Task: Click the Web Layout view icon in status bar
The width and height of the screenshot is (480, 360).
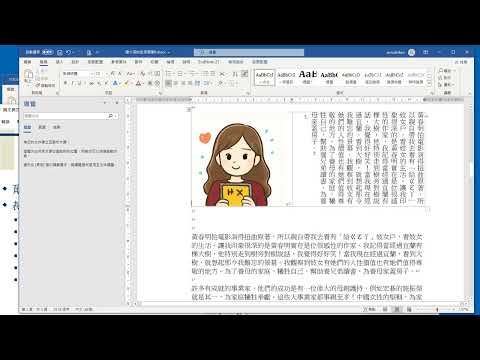Action: (x=409, y=309)
